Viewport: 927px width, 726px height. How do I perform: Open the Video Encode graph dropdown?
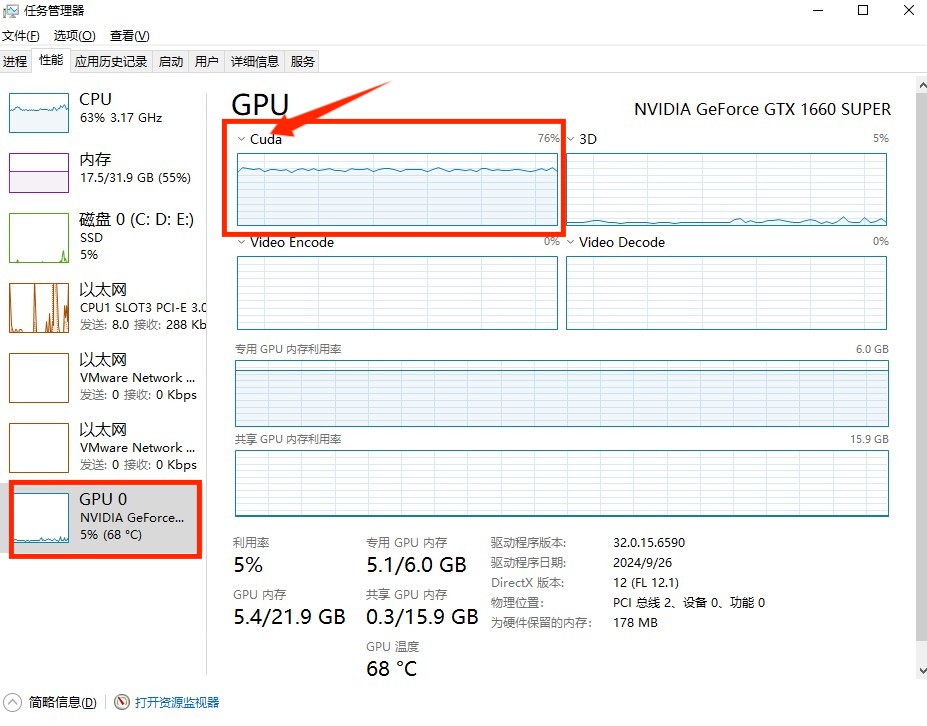click(241, 242)
